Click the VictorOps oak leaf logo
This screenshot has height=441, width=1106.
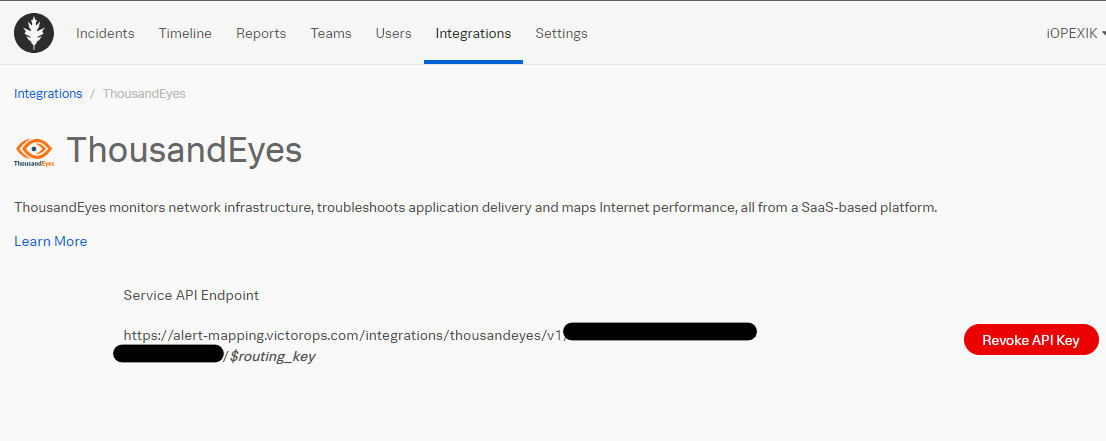tap(34, 32)
